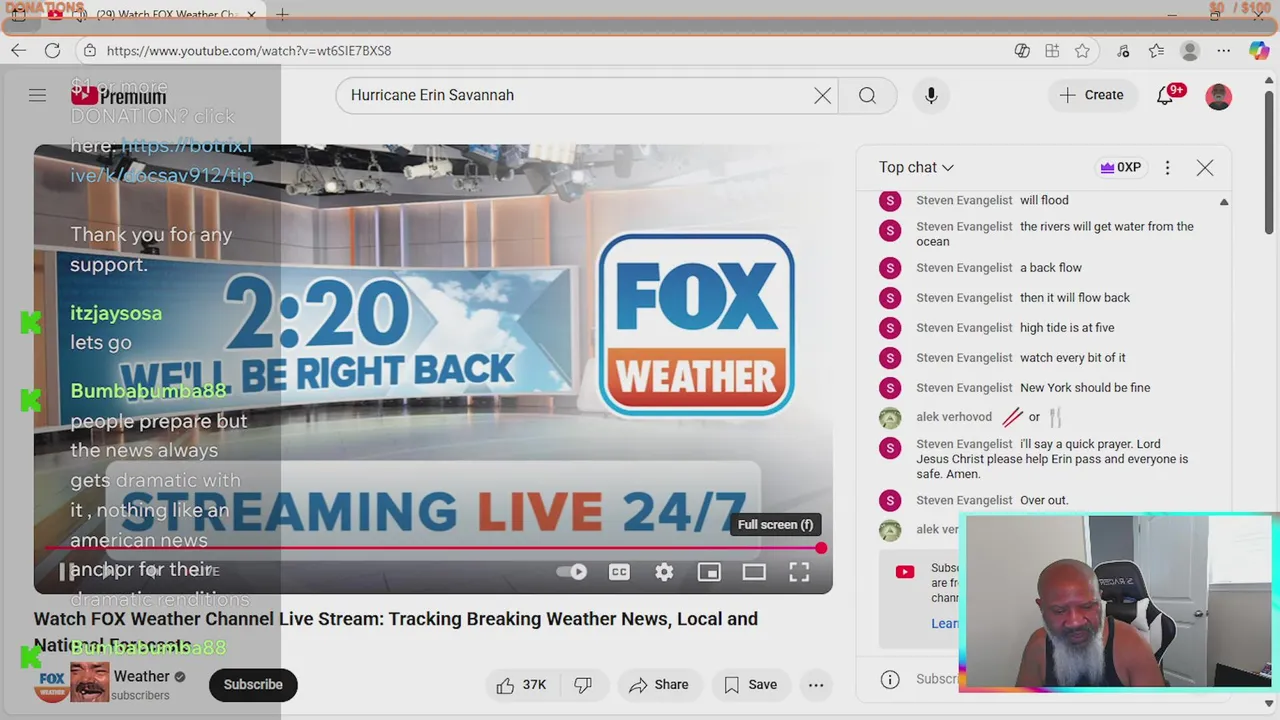Open the FOX Weather channel avatar
This screenshot has height=720, width=1280.
(x=52, y=685)
